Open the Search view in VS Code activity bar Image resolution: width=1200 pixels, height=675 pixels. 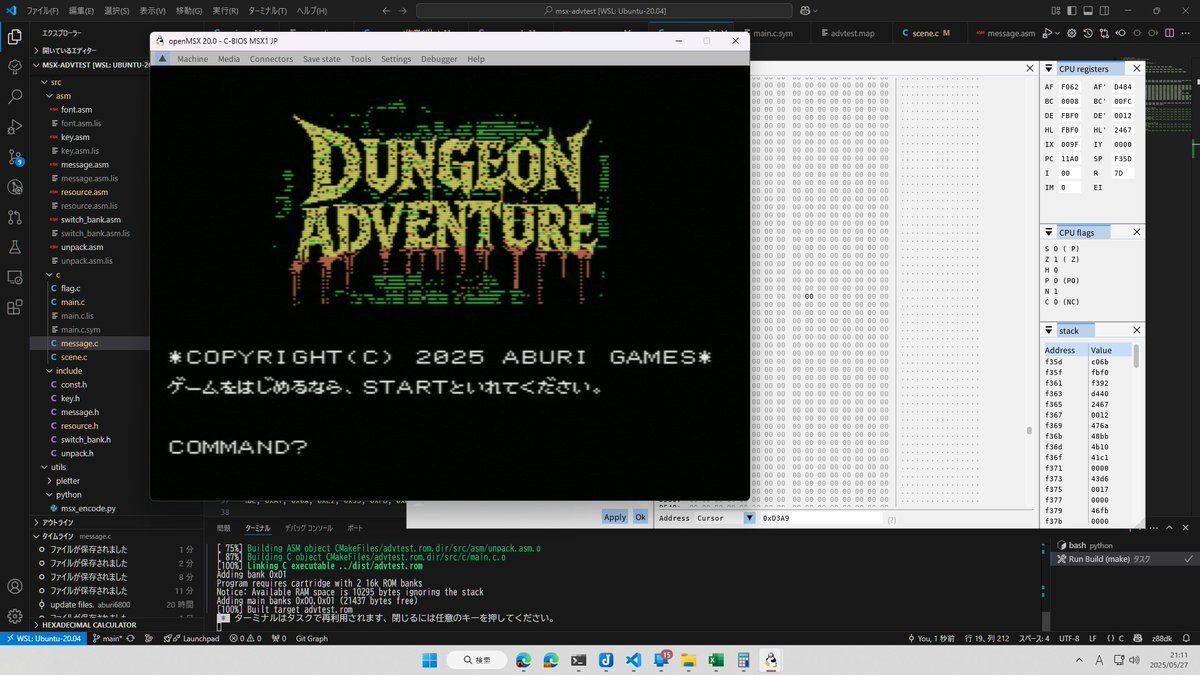click(15, 97)
